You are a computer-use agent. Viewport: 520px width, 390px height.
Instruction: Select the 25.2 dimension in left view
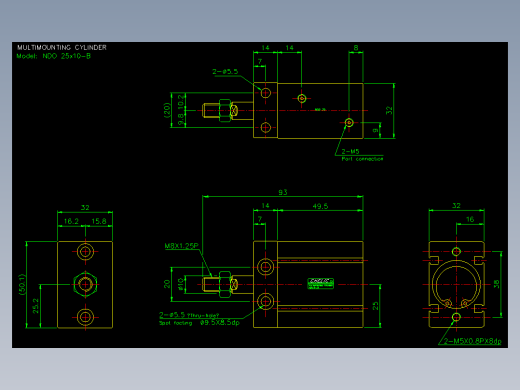point(36,306)
